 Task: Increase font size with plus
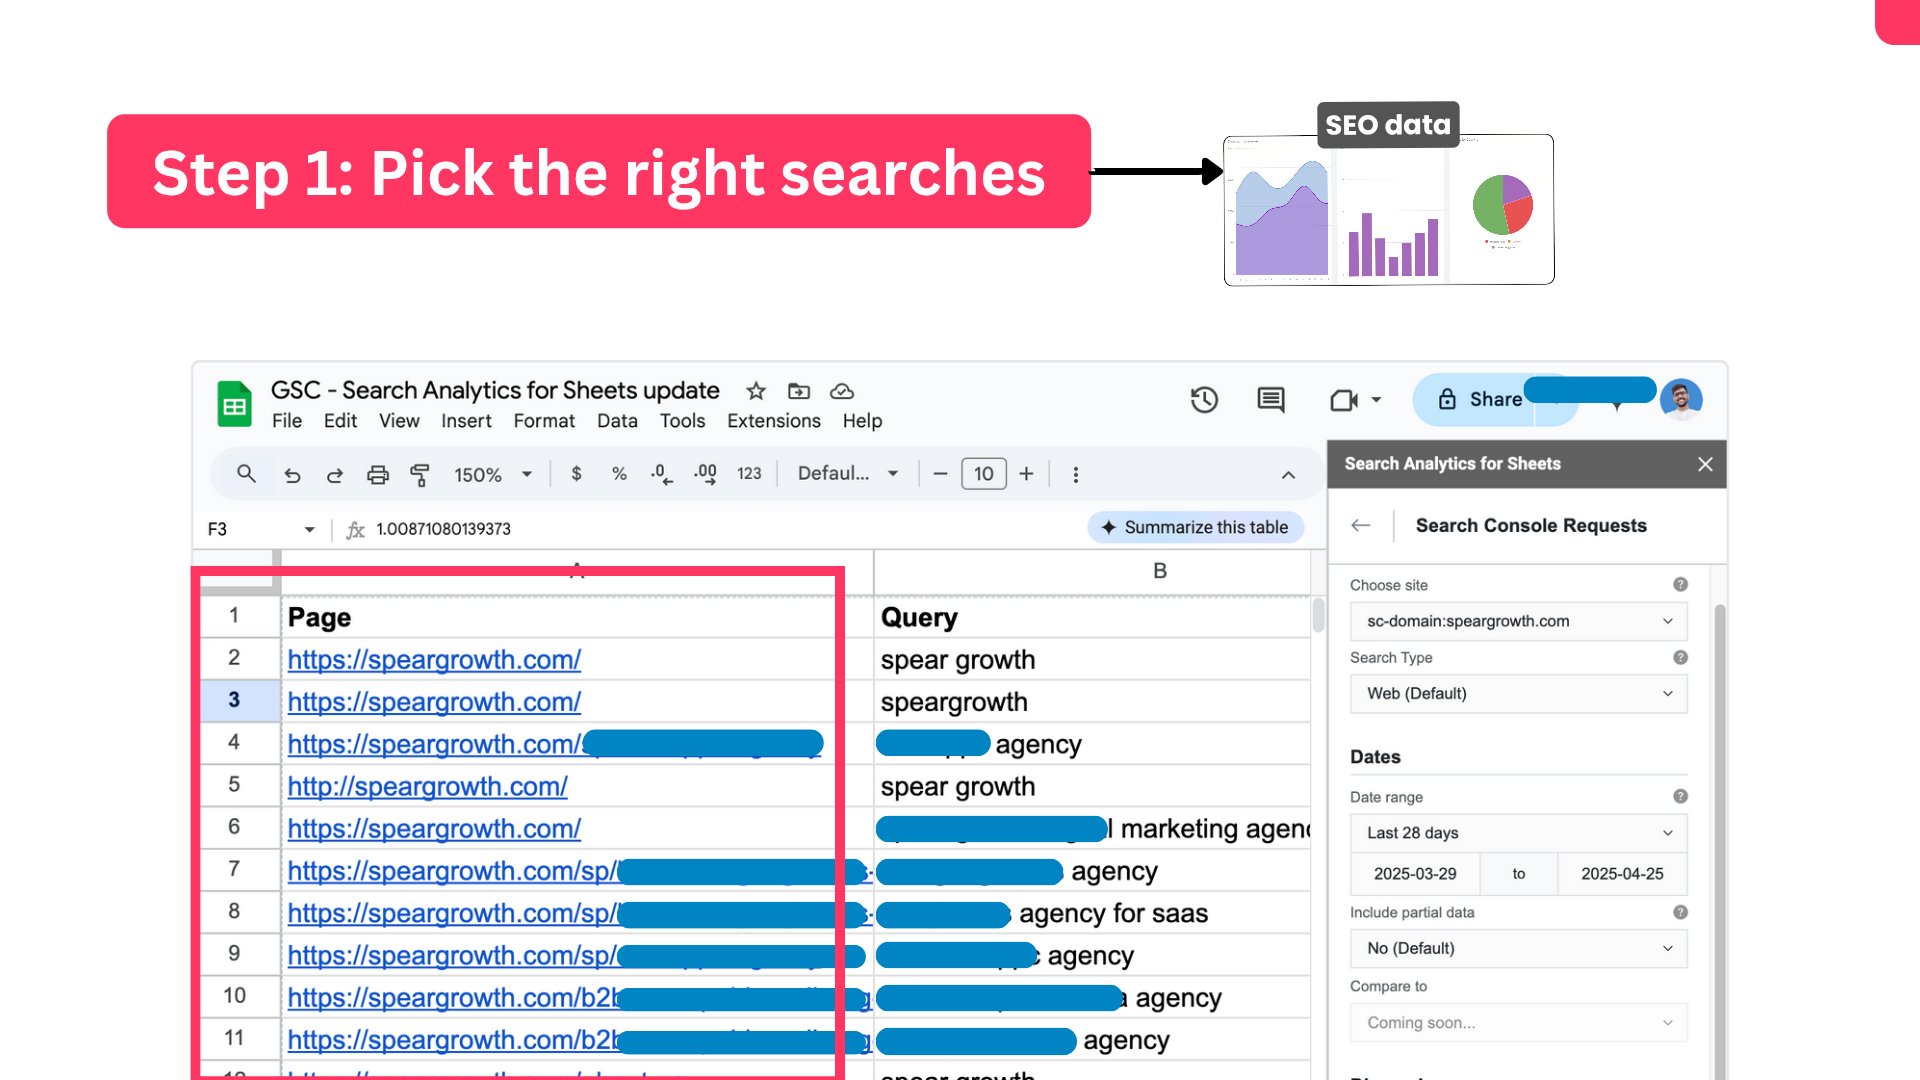click(1026, 474)
